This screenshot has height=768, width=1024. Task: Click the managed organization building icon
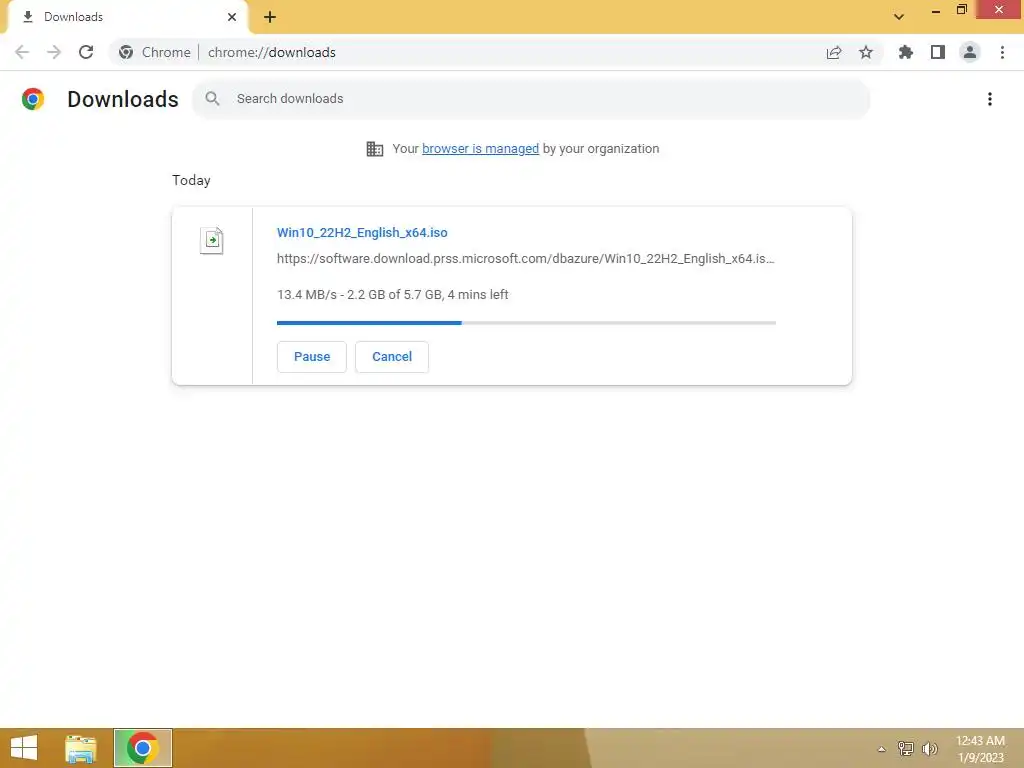click(x=375, y=149)
